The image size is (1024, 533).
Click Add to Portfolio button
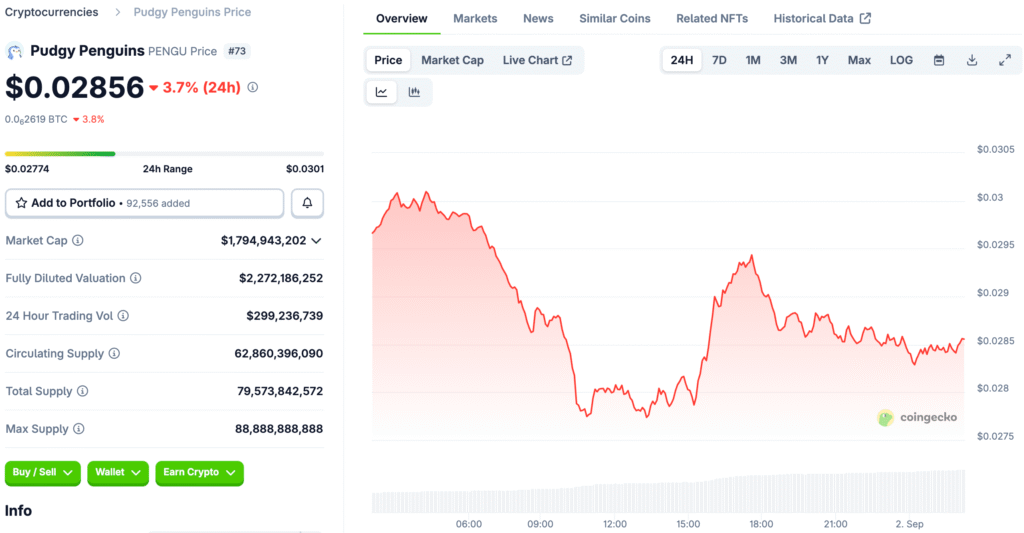coord(144,203)
